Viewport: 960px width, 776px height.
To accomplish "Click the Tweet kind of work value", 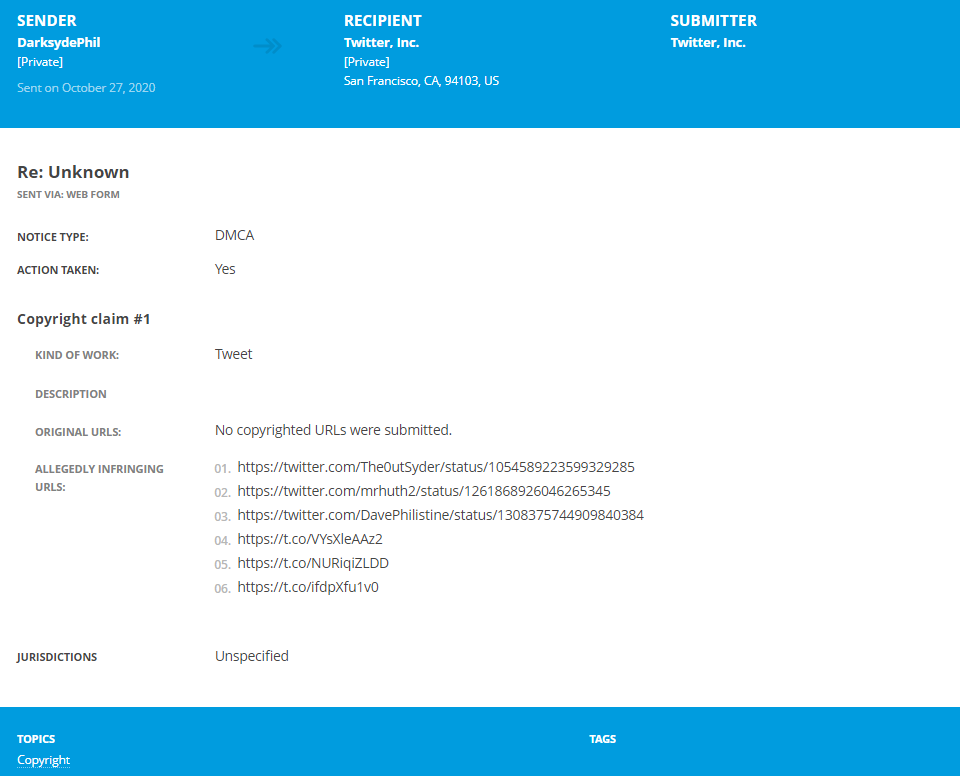I will [233, 354].
